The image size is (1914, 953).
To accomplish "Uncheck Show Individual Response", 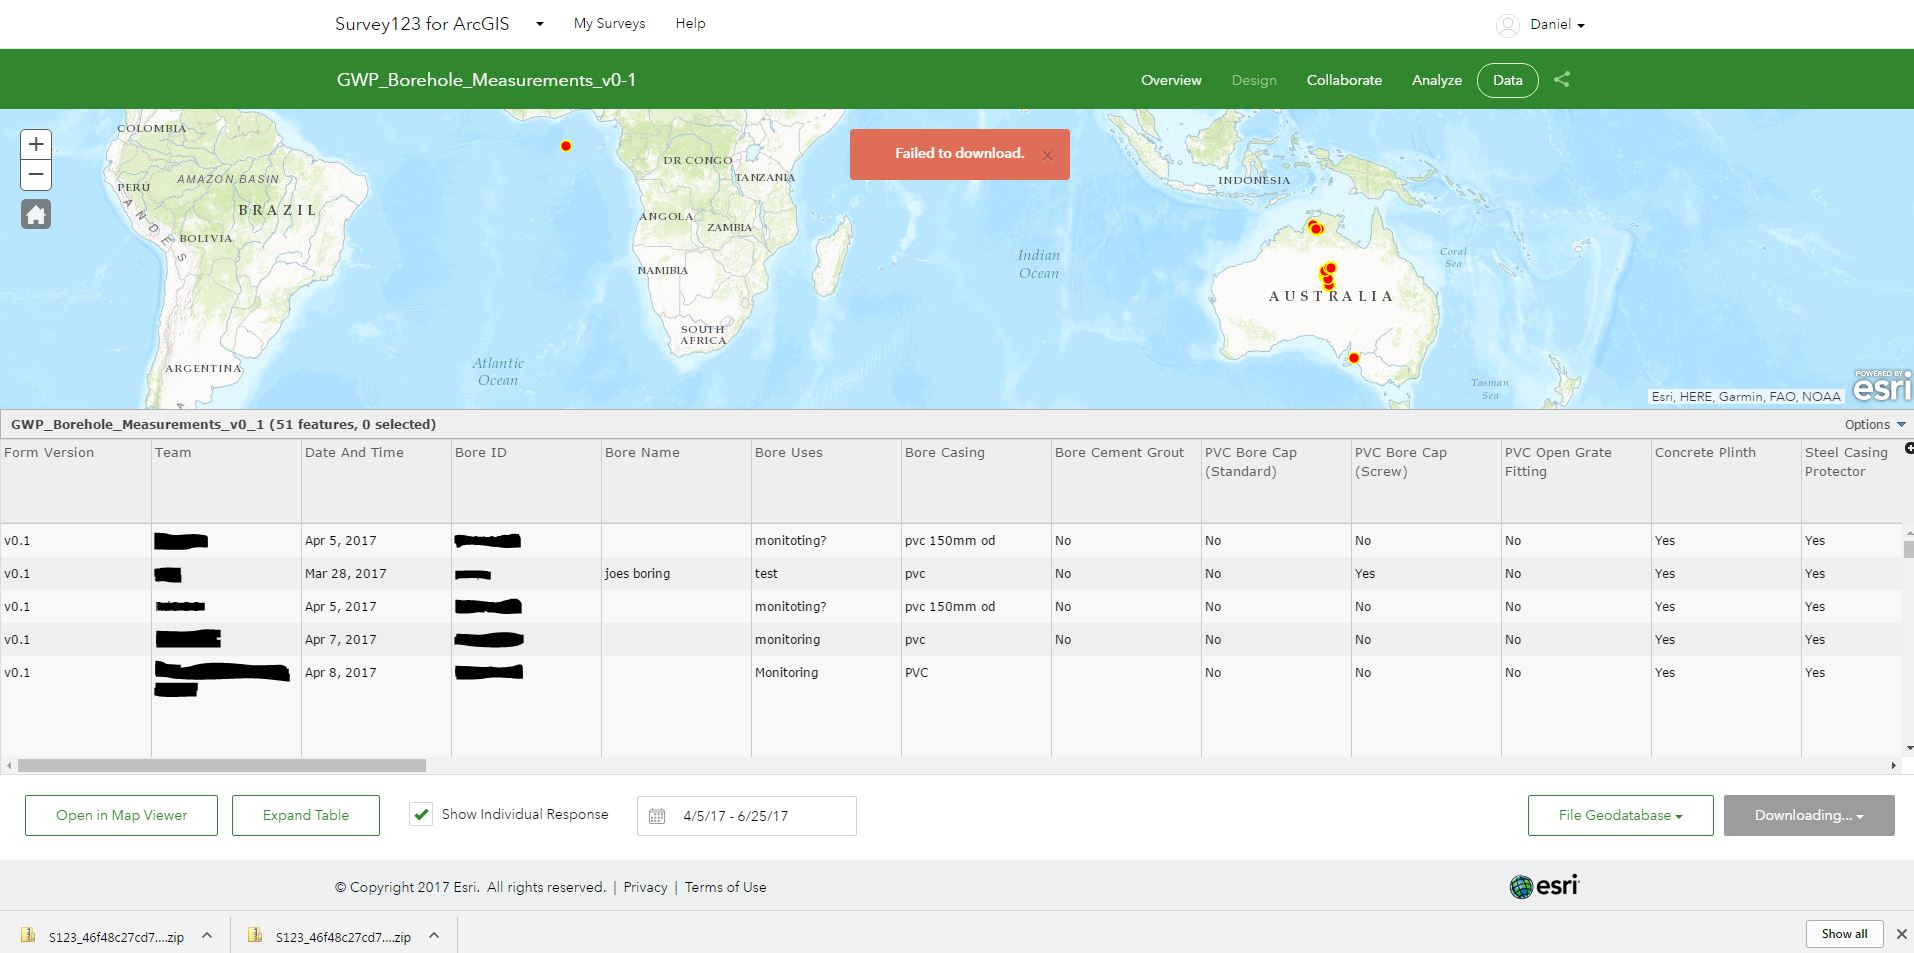I will (421, 814).
